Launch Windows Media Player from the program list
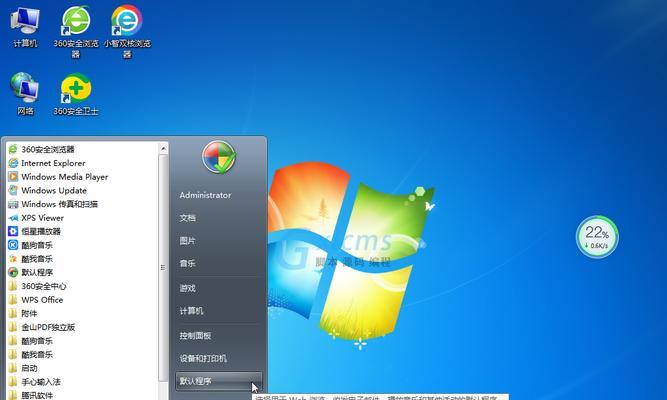This screenshot has height=400, width=667. click(x=83, y=177)
